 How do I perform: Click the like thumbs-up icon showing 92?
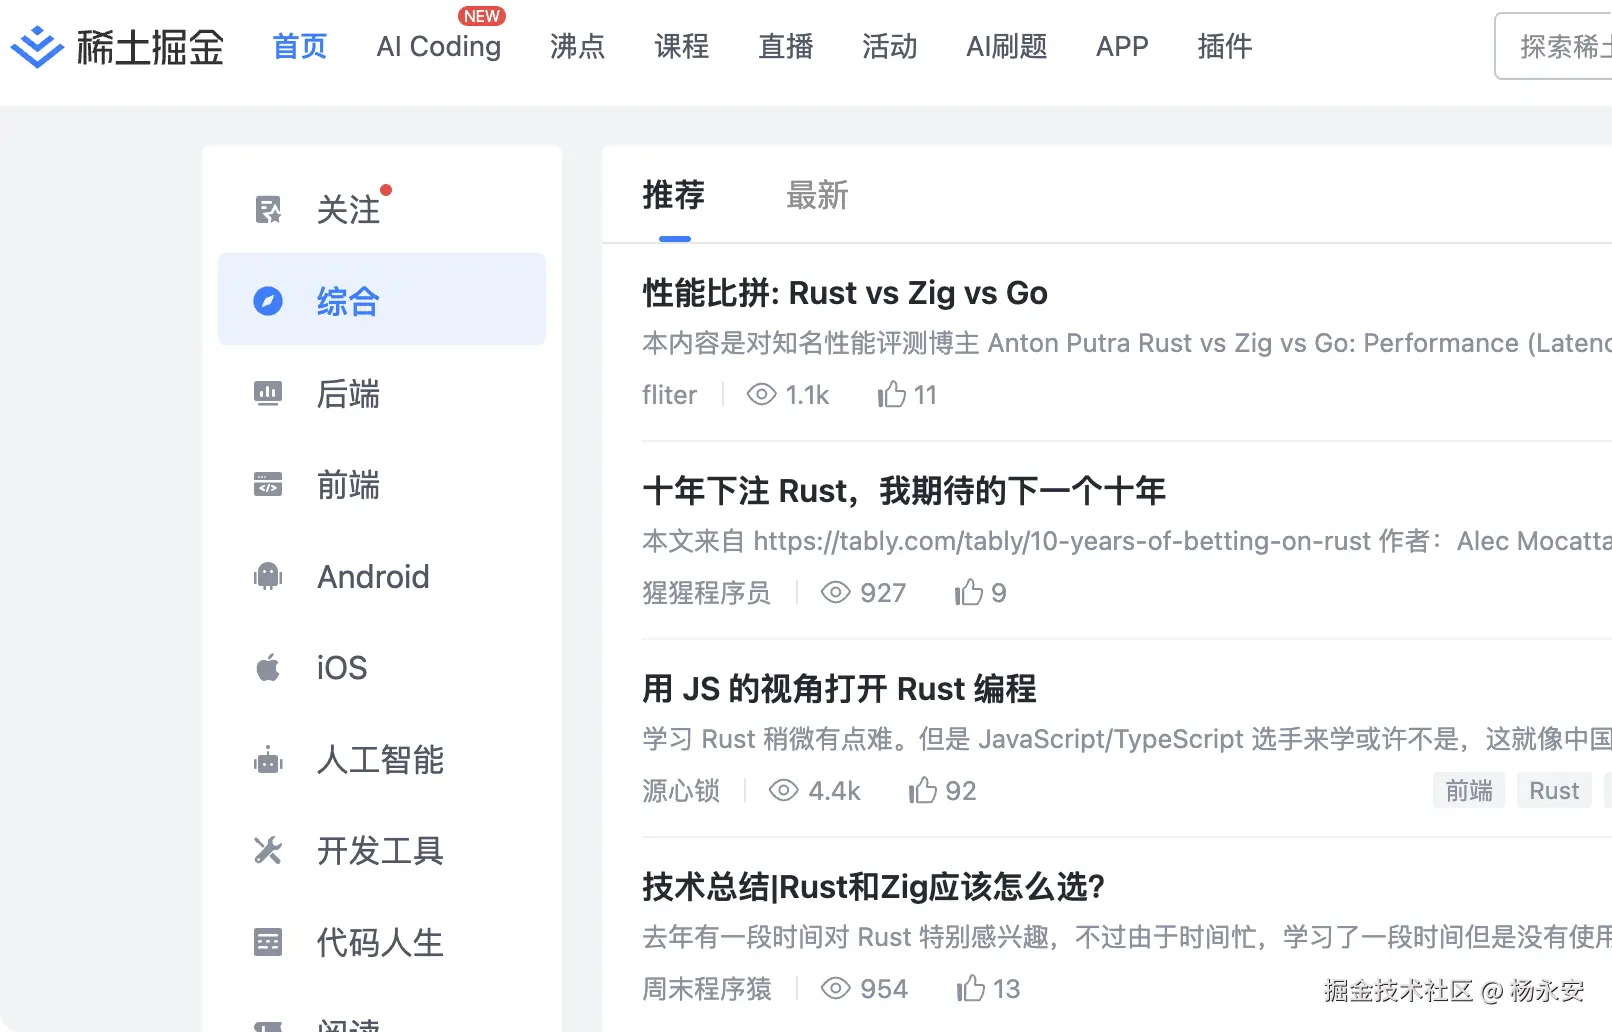click(922, 790)
